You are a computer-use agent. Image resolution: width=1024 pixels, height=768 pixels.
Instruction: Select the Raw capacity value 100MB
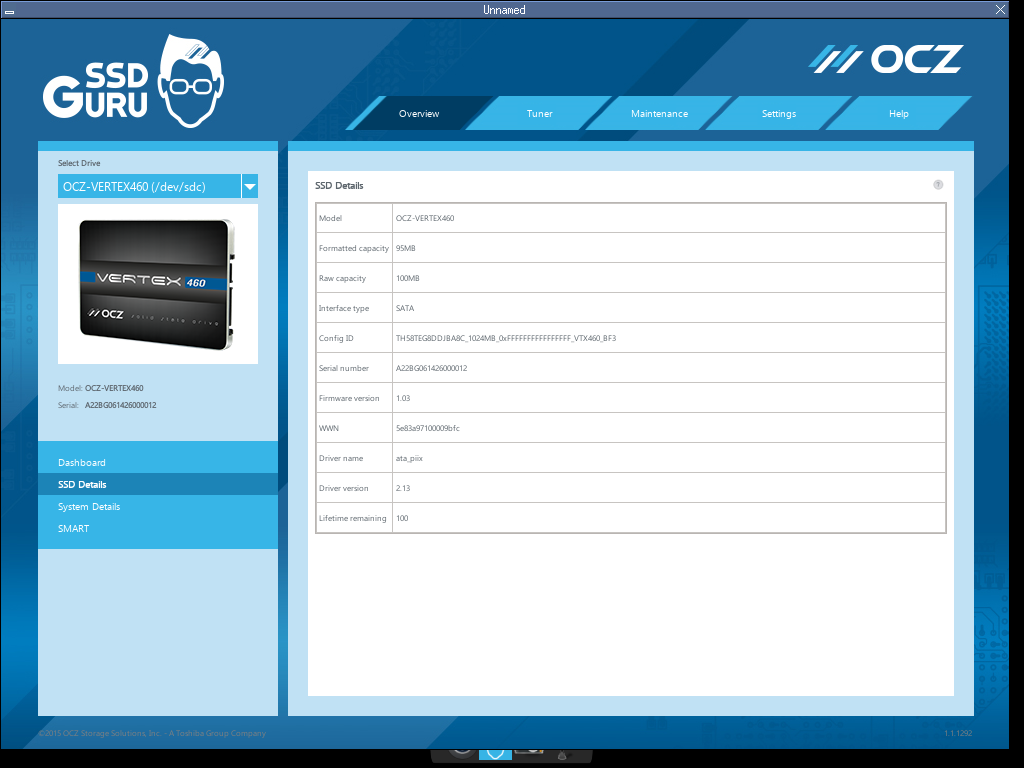tap(408, 278)
